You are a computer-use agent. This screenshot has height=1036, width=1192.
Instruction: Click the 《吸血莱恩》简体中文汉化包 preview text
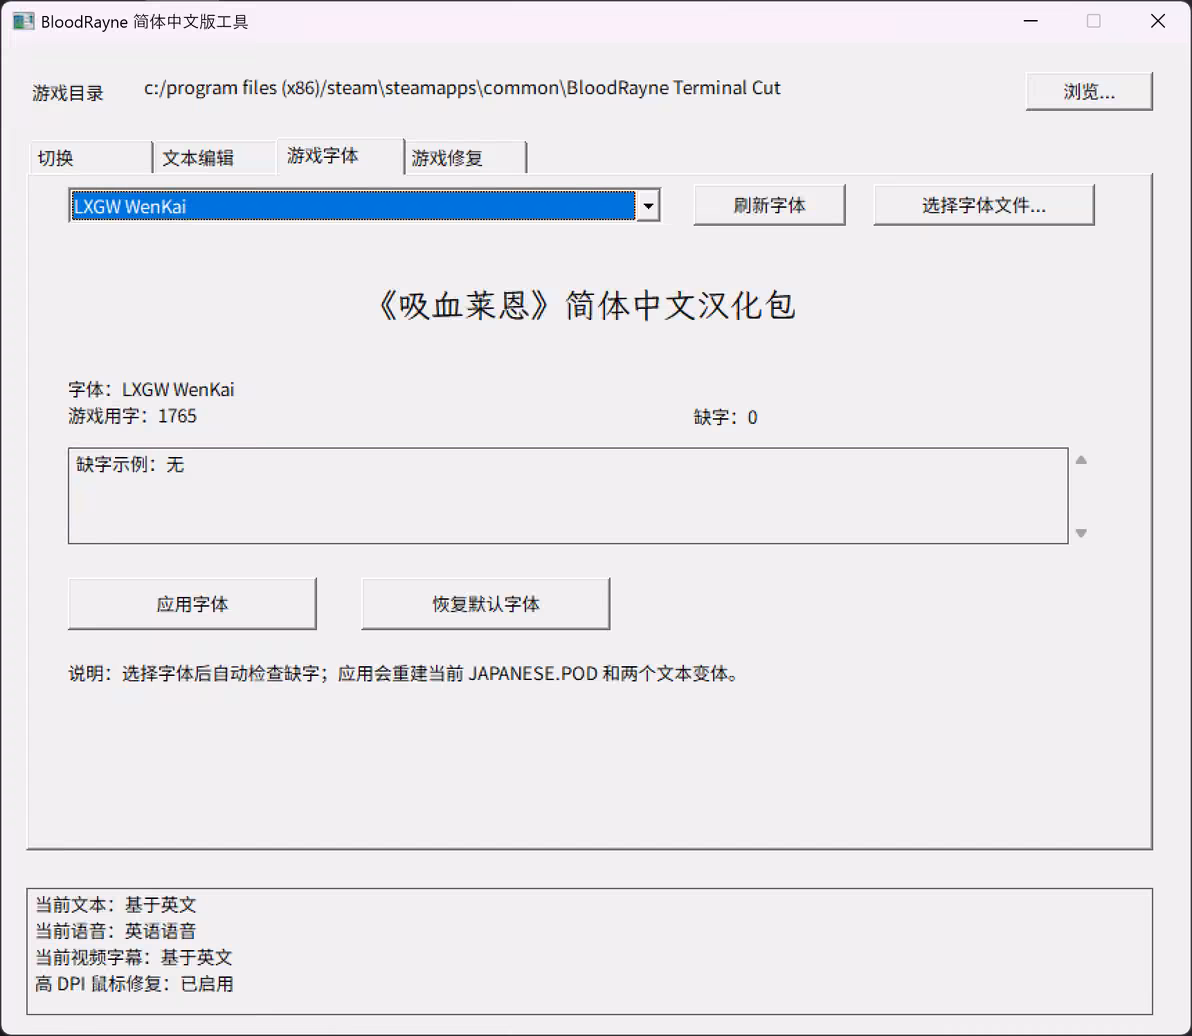click(586, 306)
